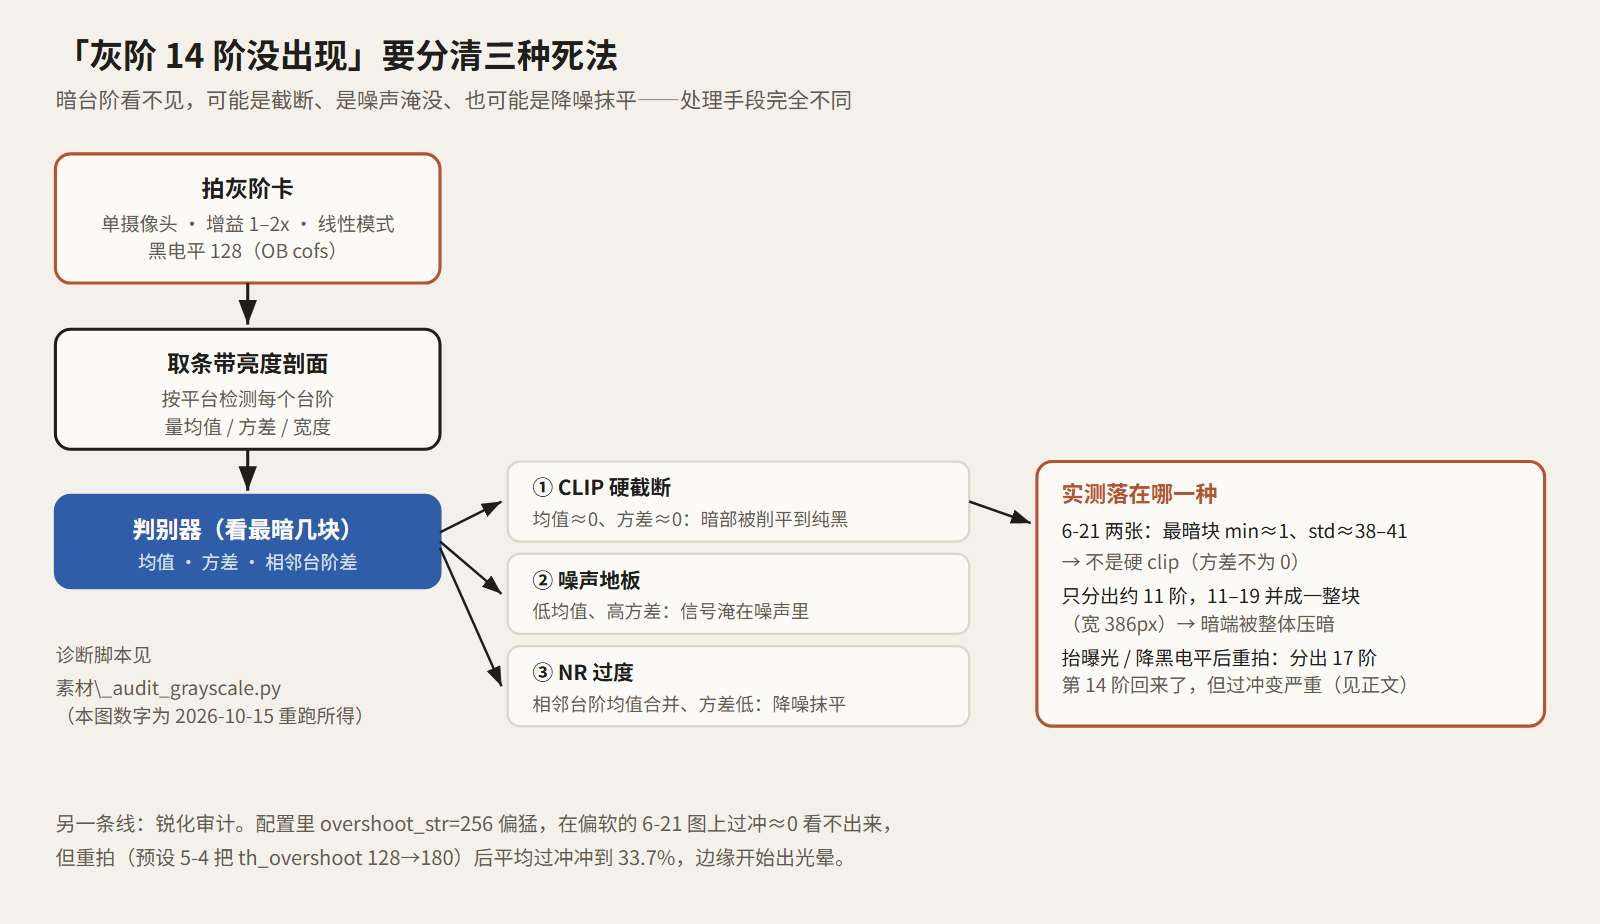Click the label 诊断脚本见

click(x=104, y=655)
